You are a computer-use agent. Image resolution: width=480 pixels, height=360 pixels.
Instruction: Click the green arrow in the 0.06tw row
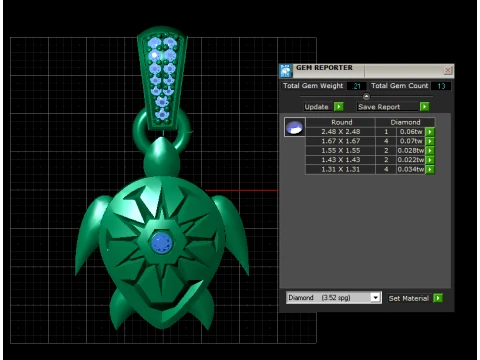coord(430,132)
